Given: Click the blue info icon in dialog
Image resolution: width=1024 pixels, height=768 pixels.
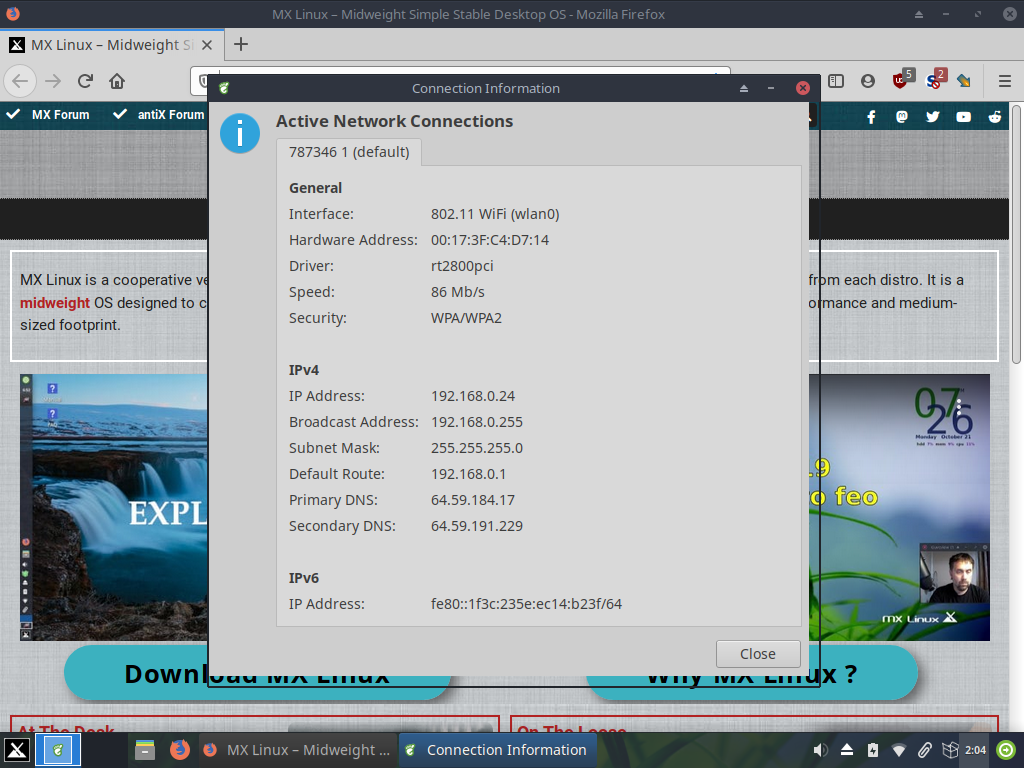Looking at the screenshot, I should pos(240,133).
